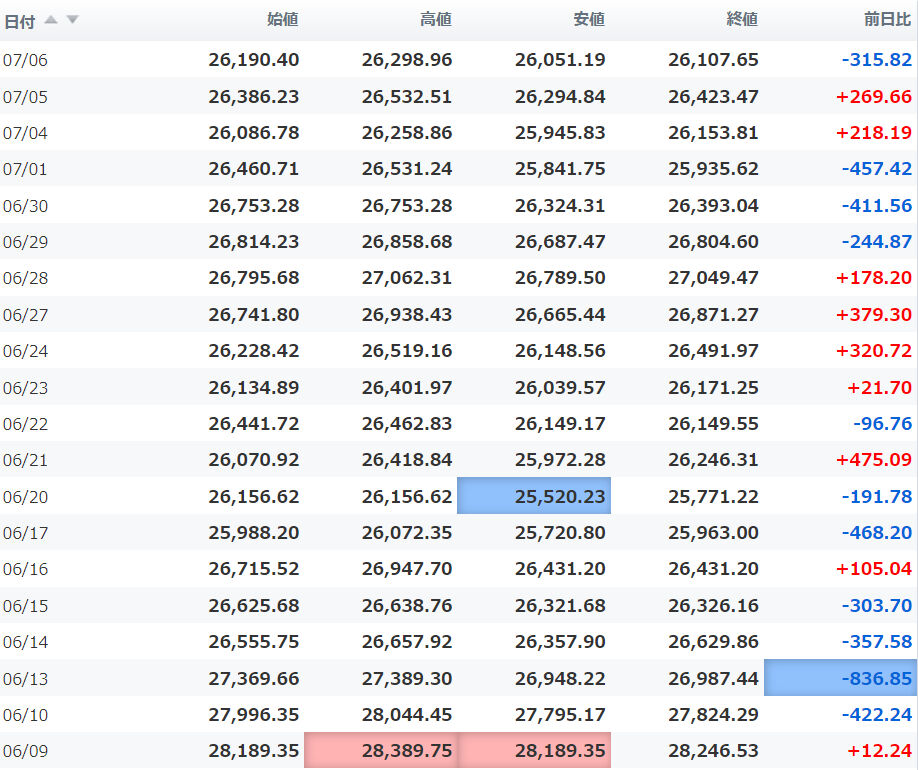The width and height of the screenshot is (918, 770).
Task: Select the change value +218.19
Action: point(874,133)
